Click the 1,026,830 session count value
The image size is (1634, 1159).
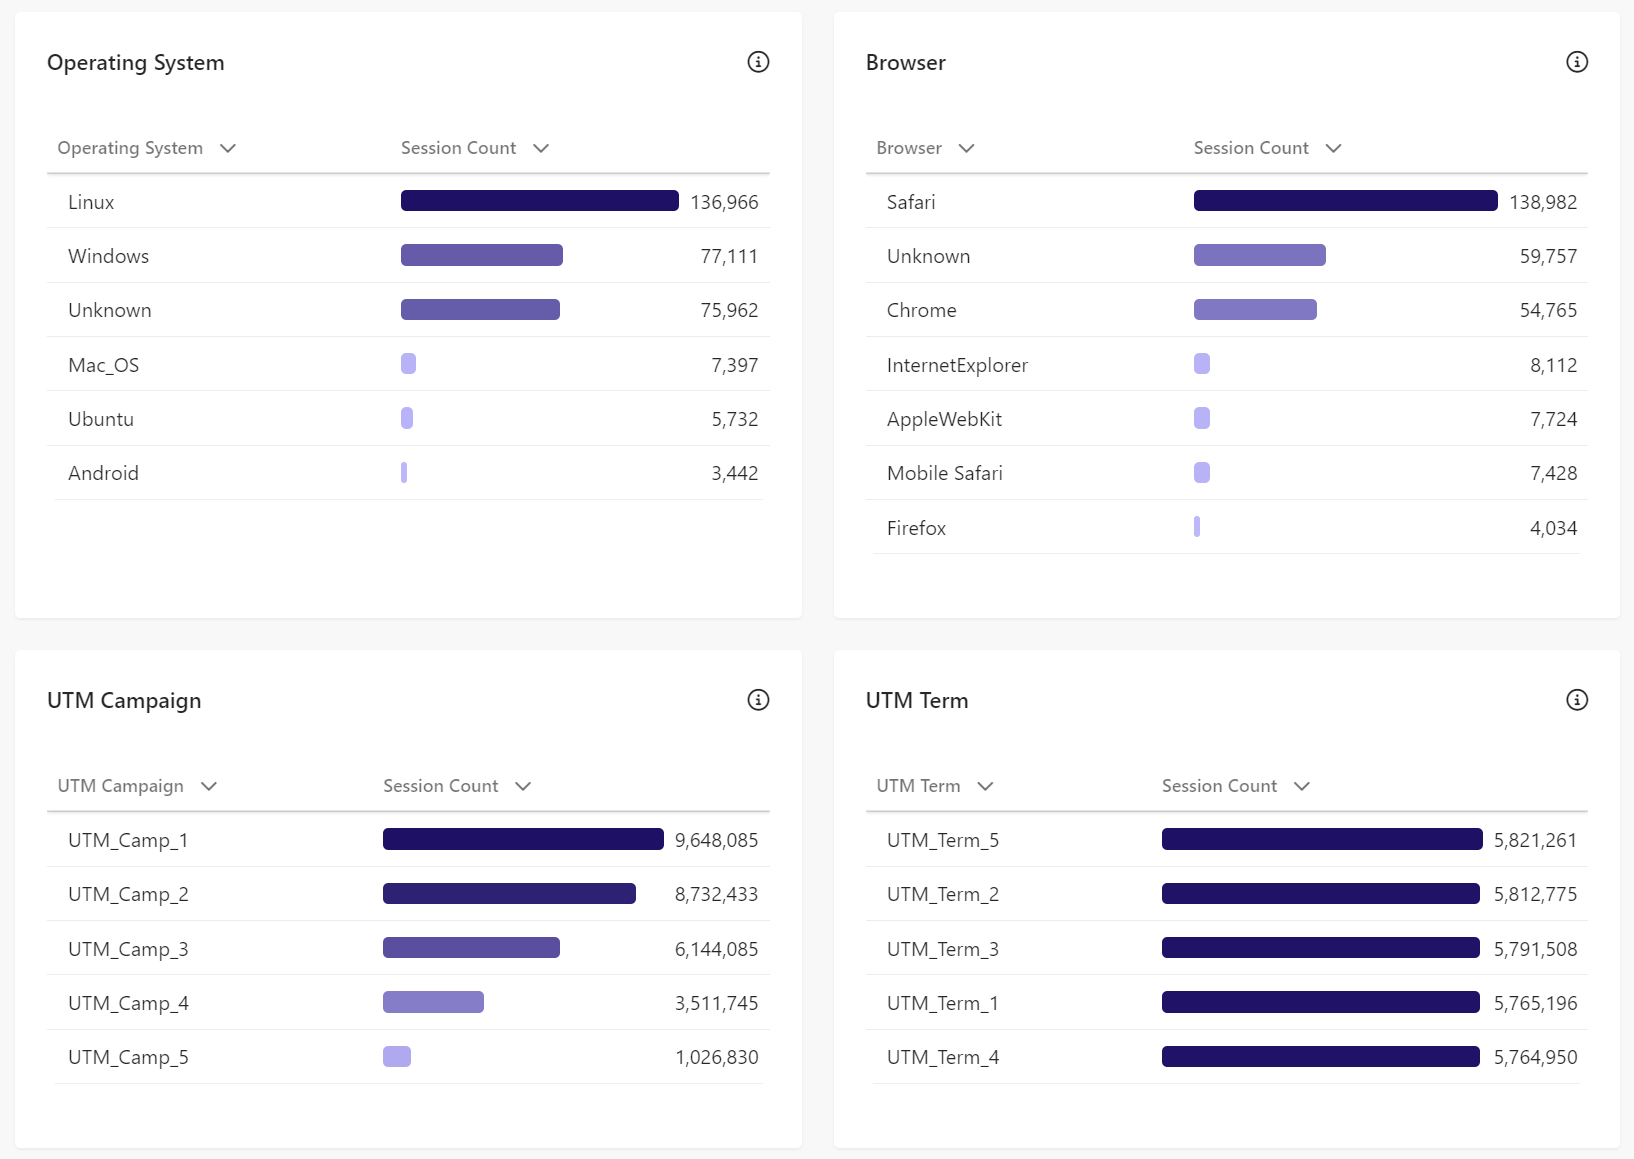coord(716,1057)
